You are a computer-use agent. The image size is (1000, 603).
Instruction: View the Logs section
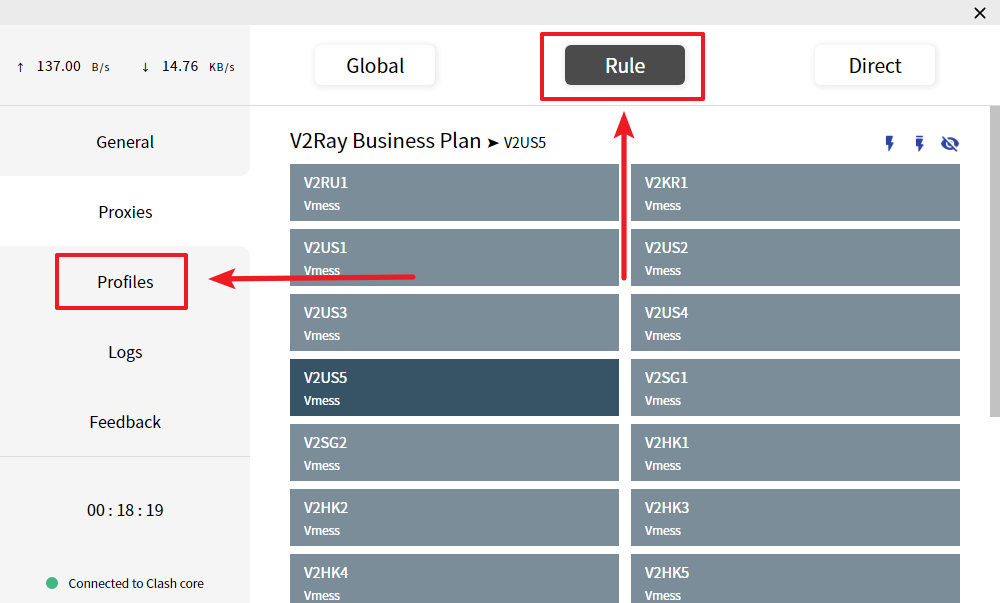click(x=125, y=352)
